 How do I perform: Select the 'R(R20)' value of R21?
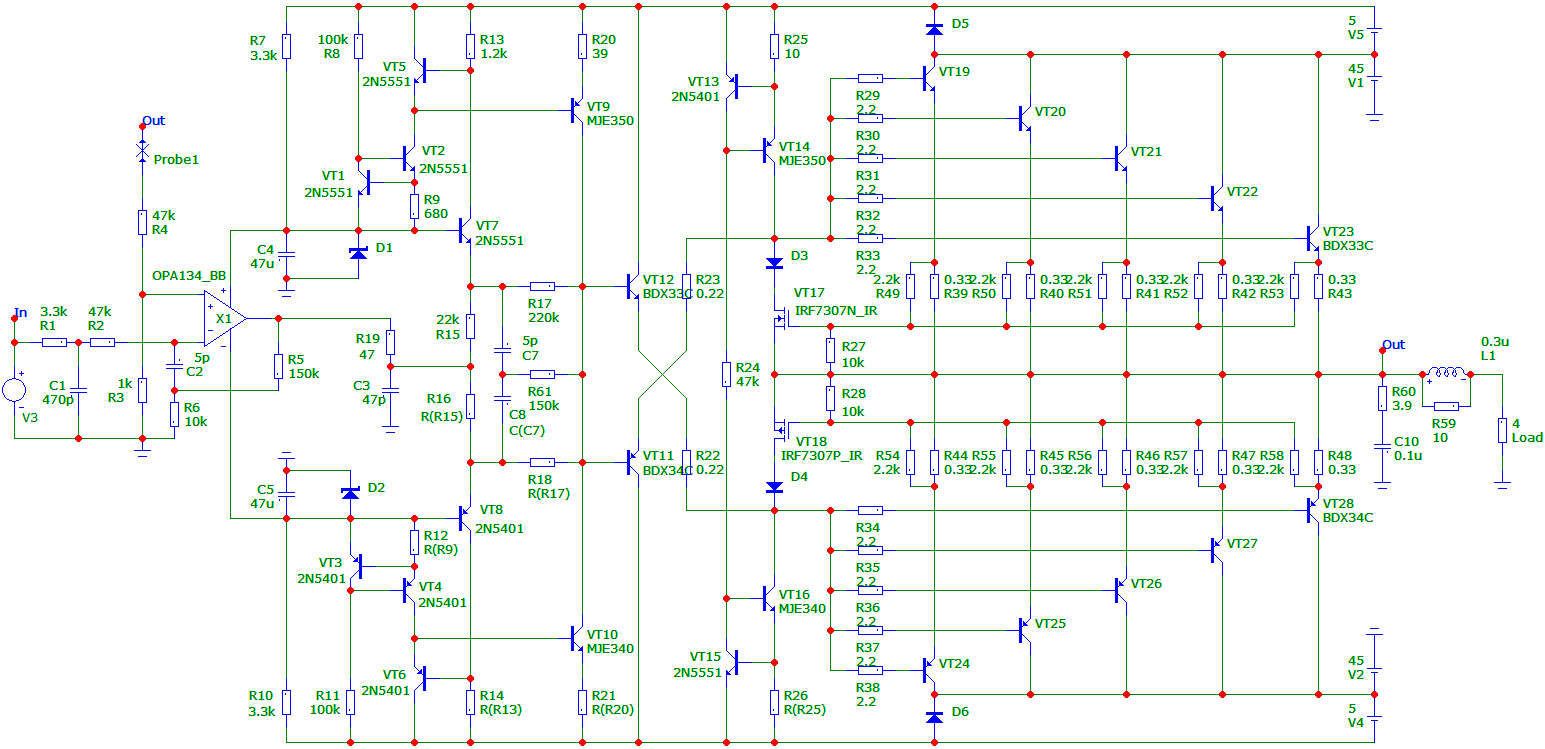click(614, 709)
